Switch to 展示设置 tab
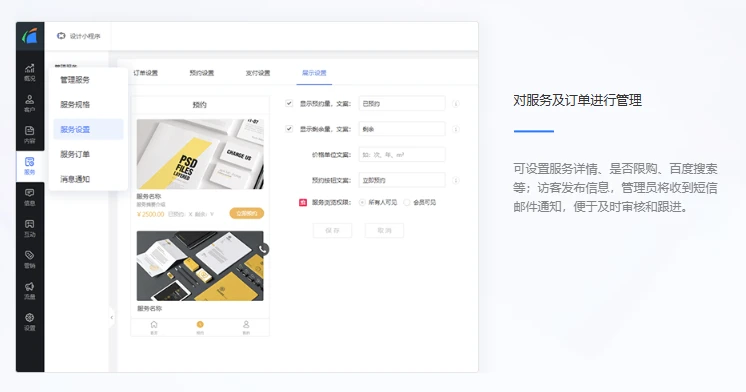Image resolution: width=746 pixels, height=392 pixels. (x=314, y=73)
